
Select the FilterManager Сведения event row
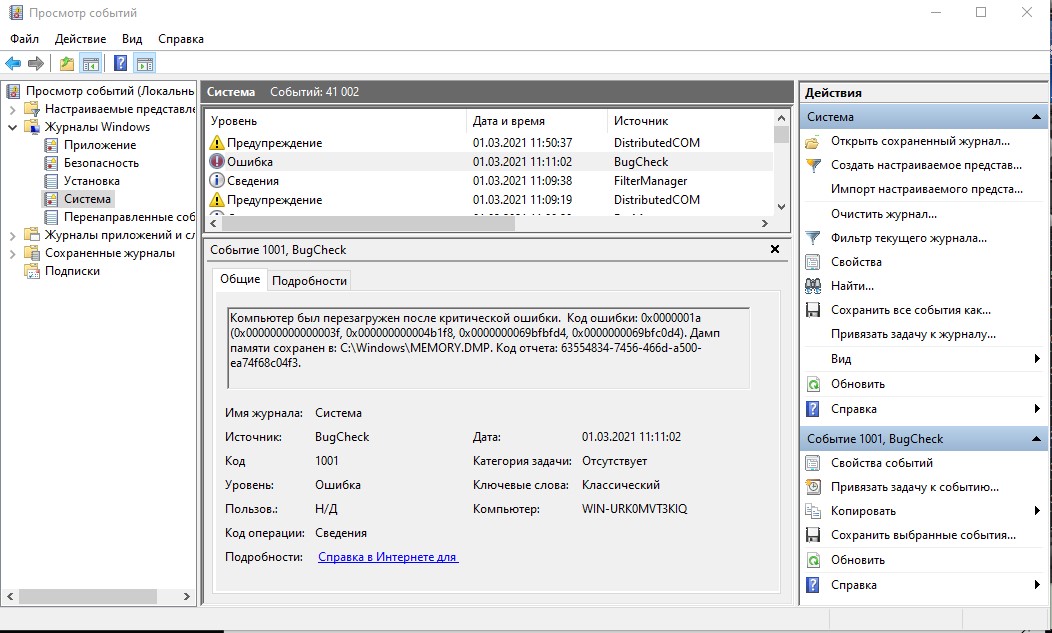point(488,181)
